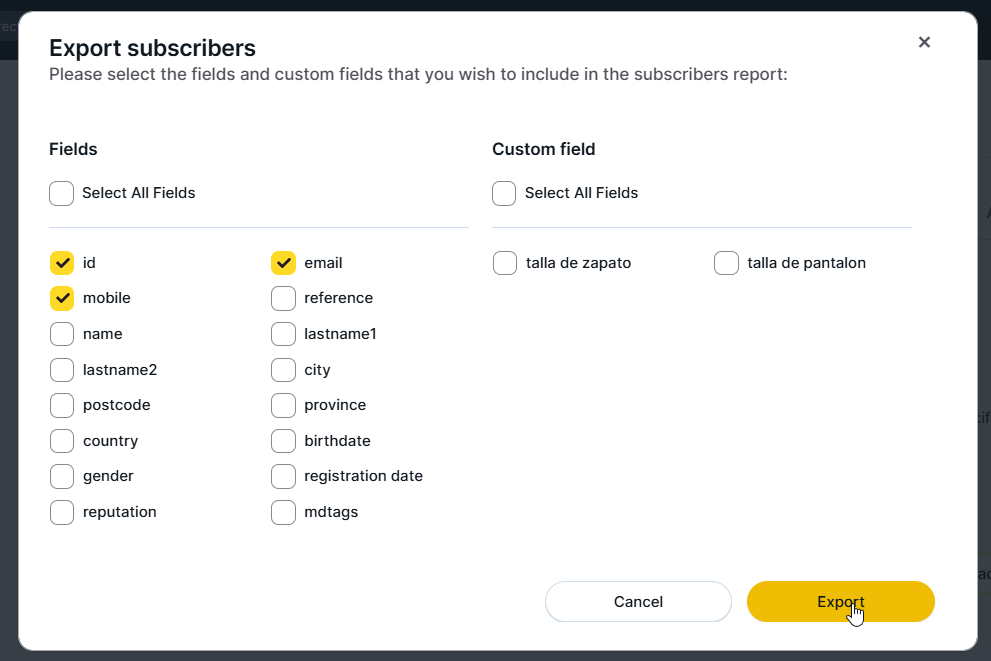Check Select All Fields under Custom field
The width and height of the screenshot is (991, 661).
coord(504,193)
